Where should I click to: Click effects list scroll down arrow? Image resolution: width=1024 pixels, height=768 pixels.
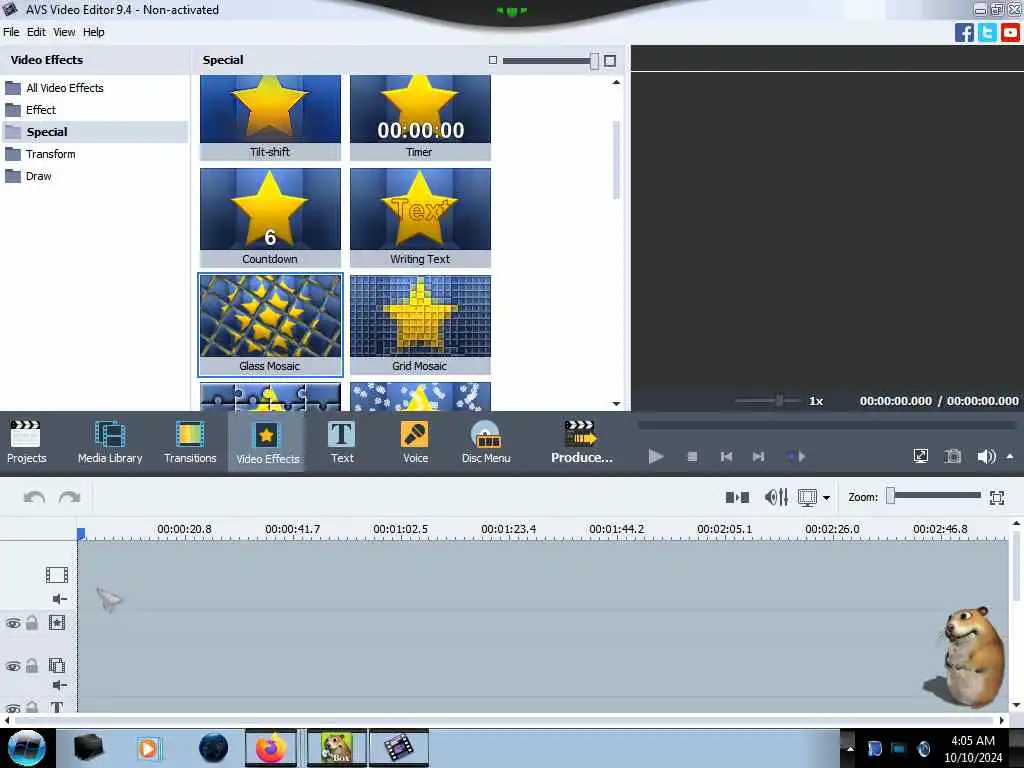point(616,404)
